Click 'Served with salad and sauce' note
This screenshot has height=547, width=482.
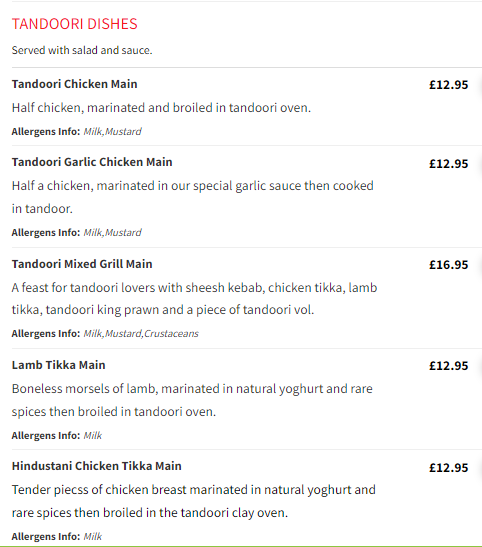(x=82, y=50)
